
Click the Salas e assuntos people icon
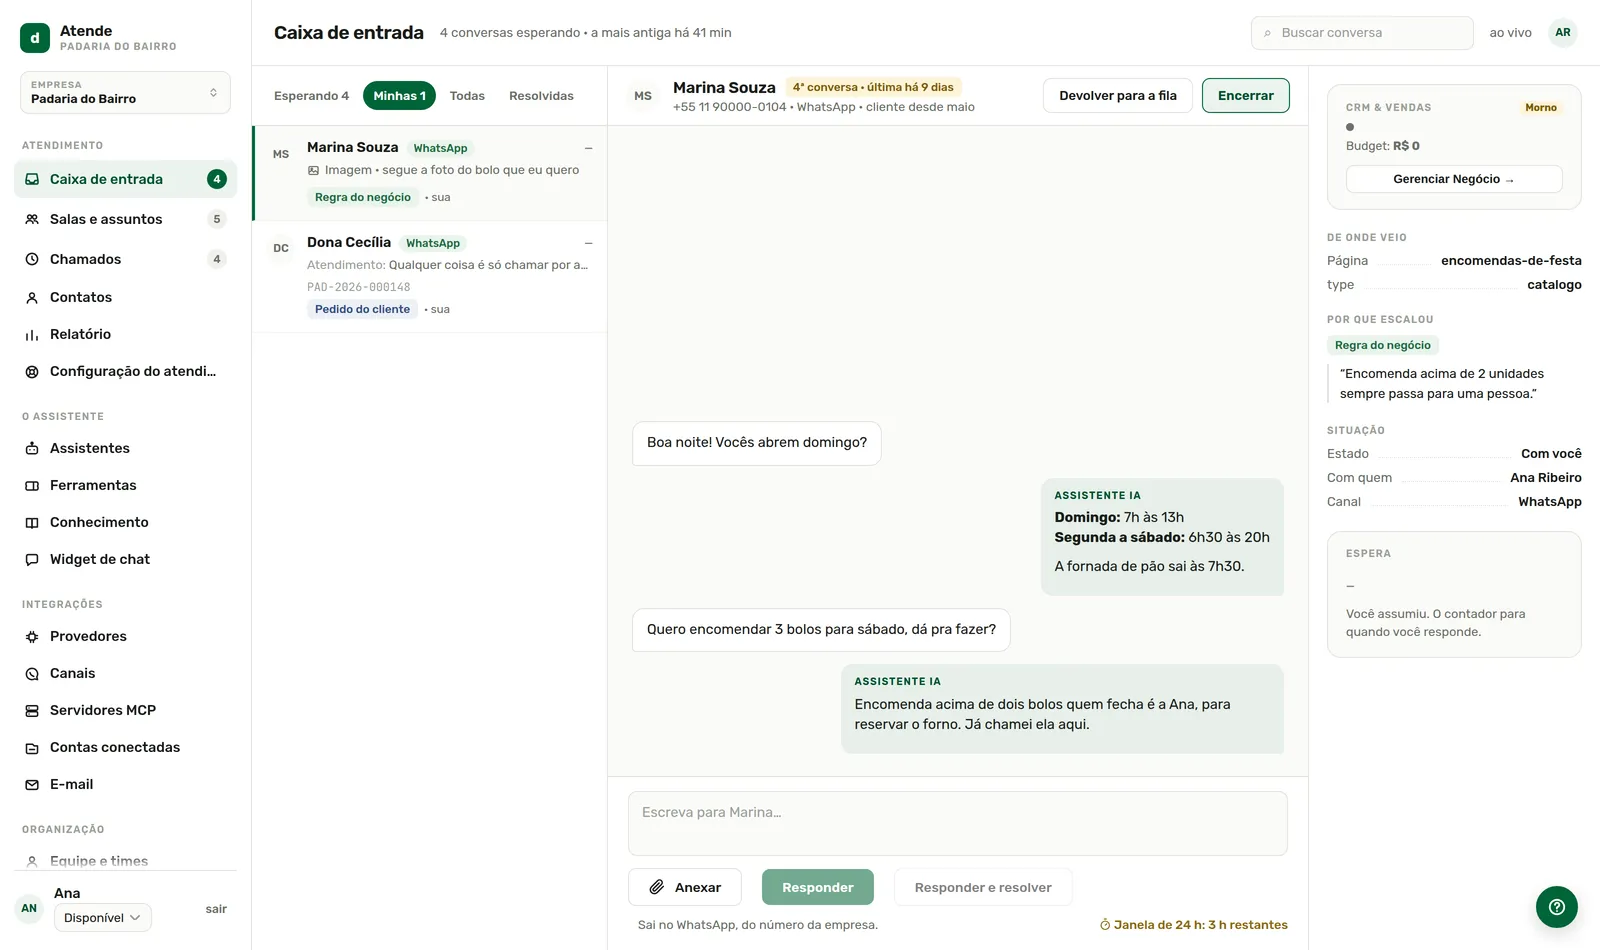pos(32,219)
